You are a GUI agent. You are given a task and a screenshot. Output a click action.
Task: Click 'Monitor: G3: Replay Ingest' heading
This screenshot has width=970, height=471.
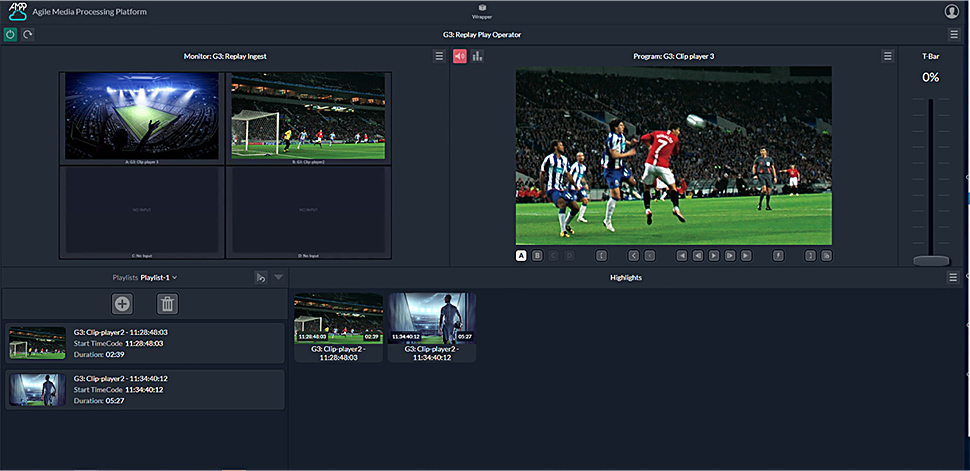coord(225,56)
